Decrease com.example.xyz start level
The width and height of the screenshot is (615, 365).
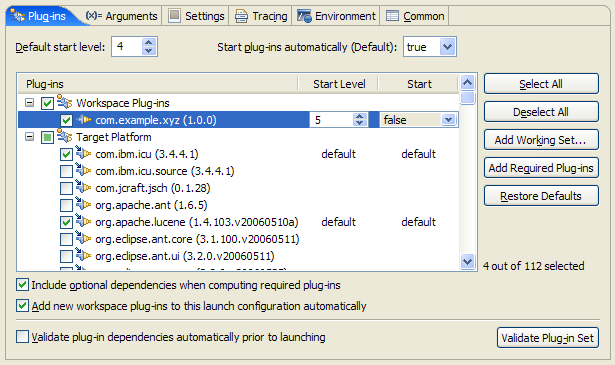pos(360,123)
